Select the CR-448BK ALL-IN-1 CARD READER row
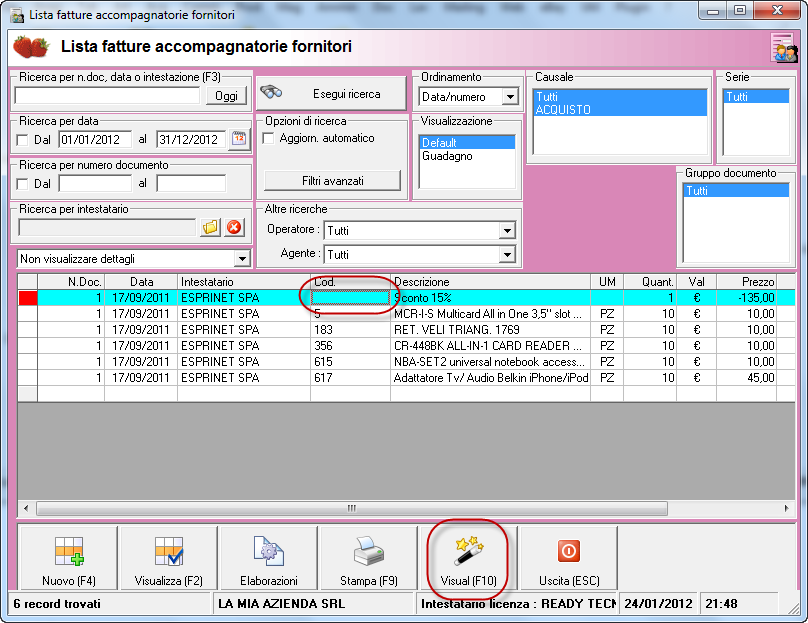Image resolution: width=808 pixels, height=623 pixels. [406, 346]
